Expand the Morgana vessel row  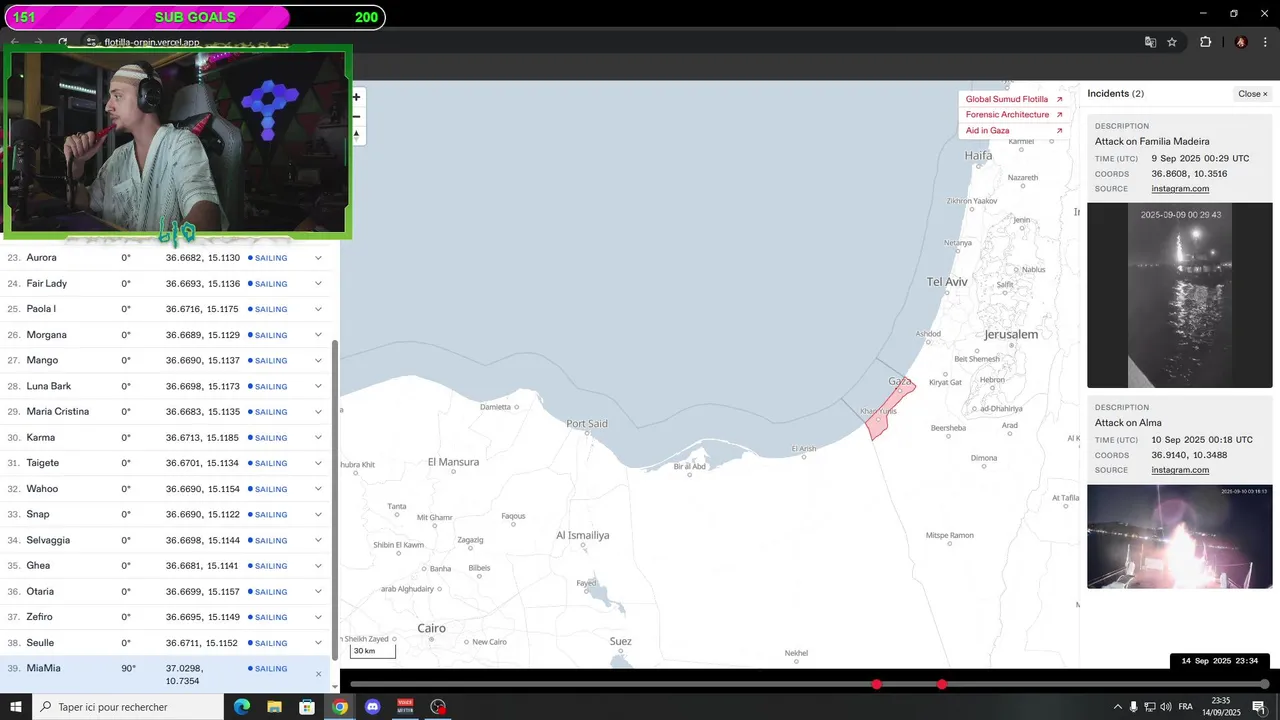tap(319, 335)
